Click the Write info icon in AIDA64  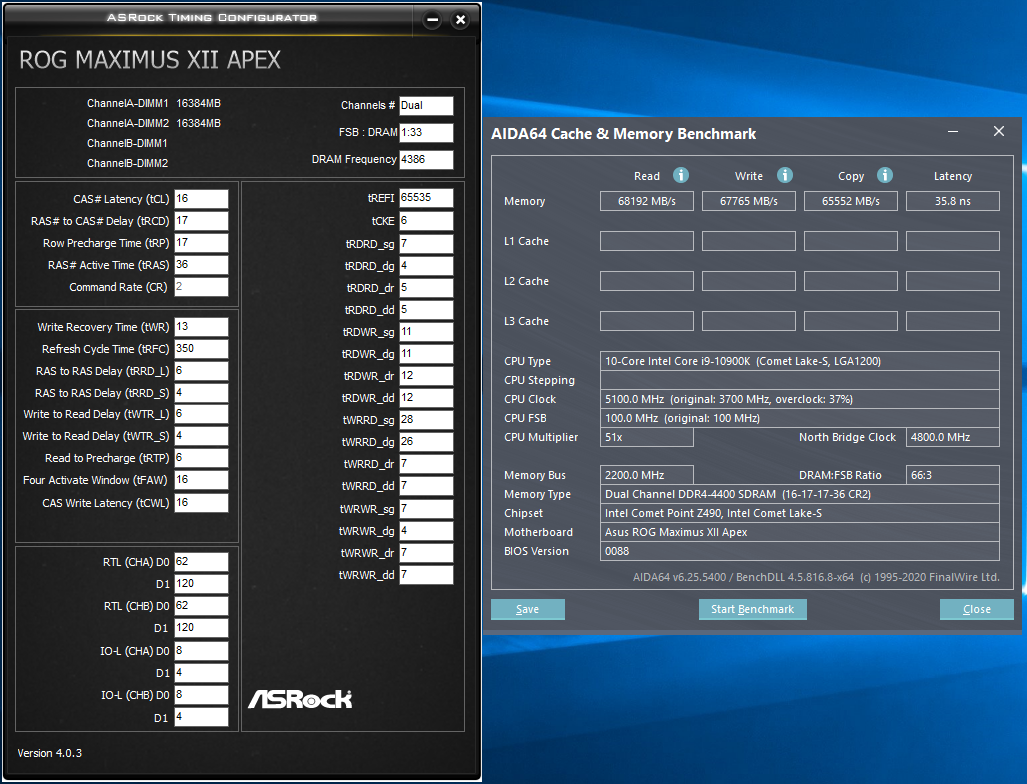click(x=785, y=175)
